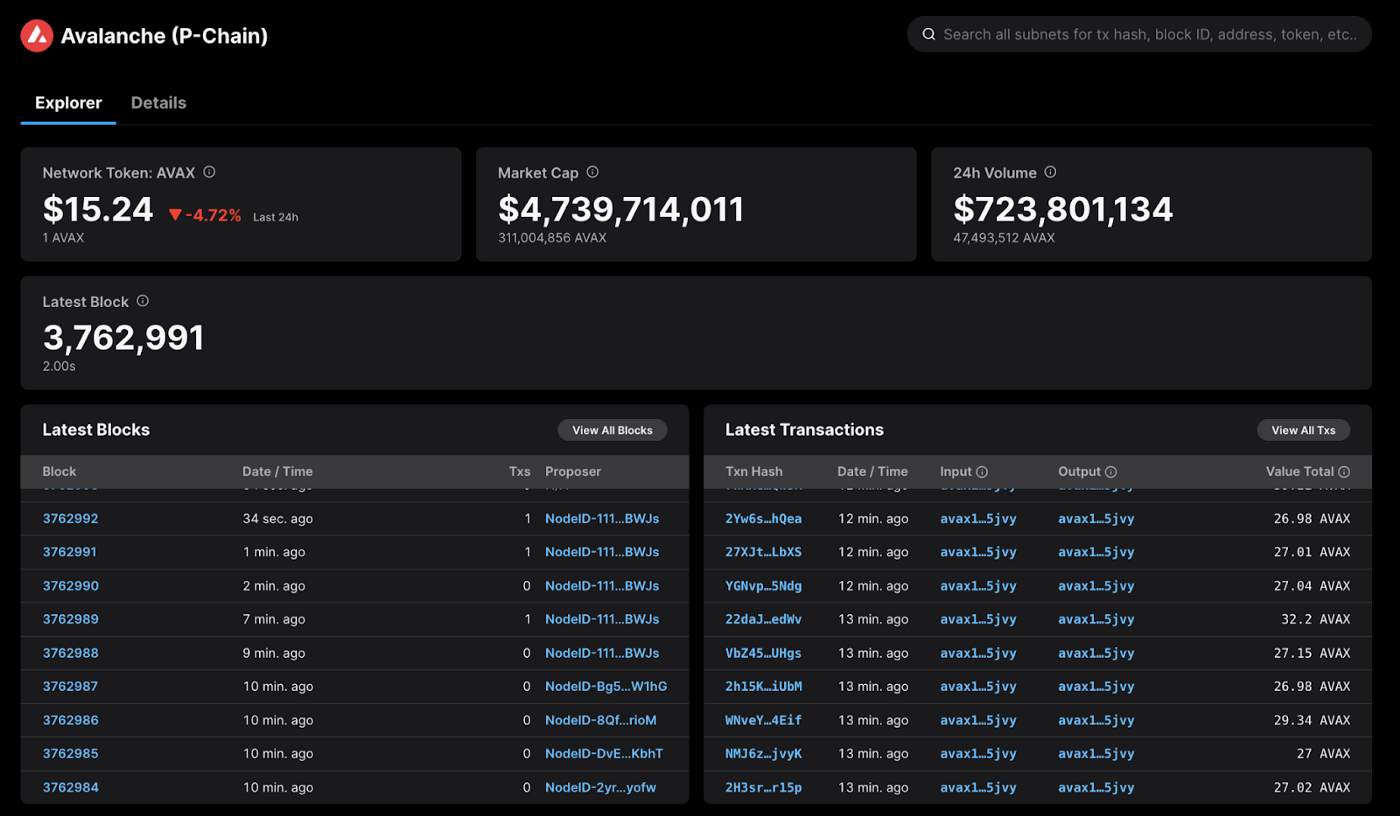Open block 3762992 details
Screen dimensions: 1400x816
pyautogui.click(x=70, y=518)
